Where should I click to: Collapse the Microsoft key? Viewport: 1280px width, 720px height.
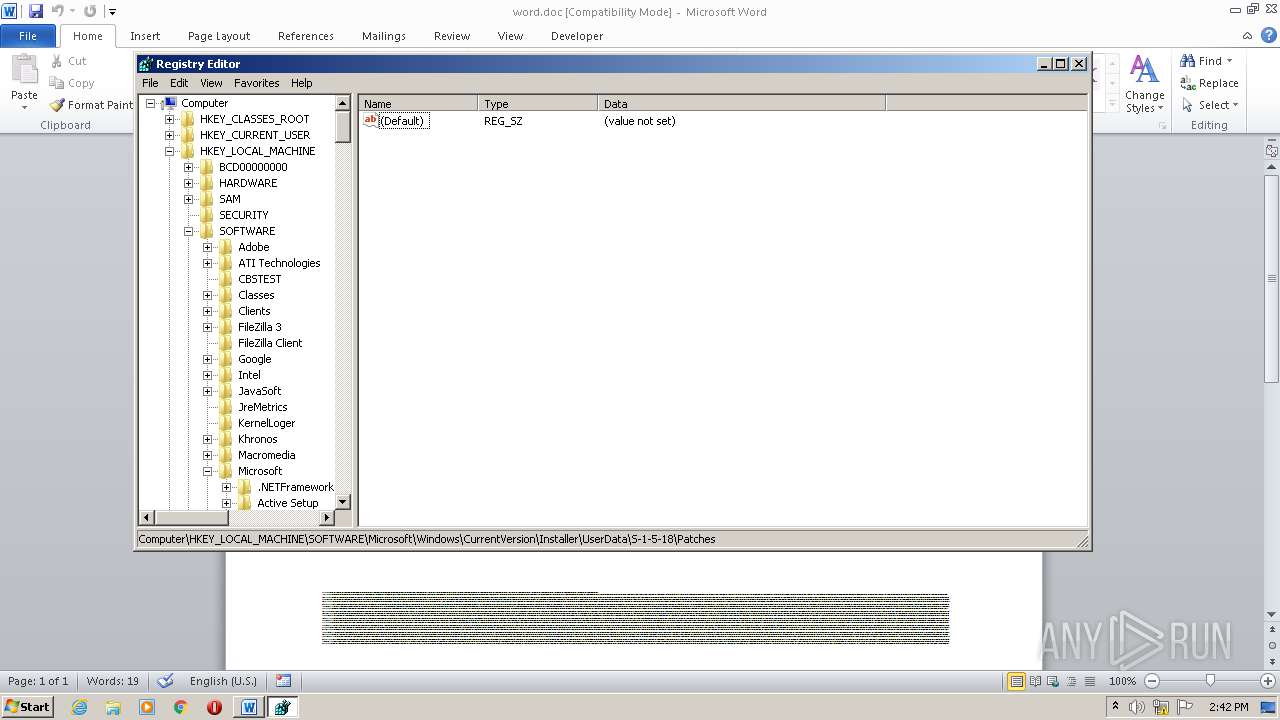pyautogui.click(x=207, y=471)
